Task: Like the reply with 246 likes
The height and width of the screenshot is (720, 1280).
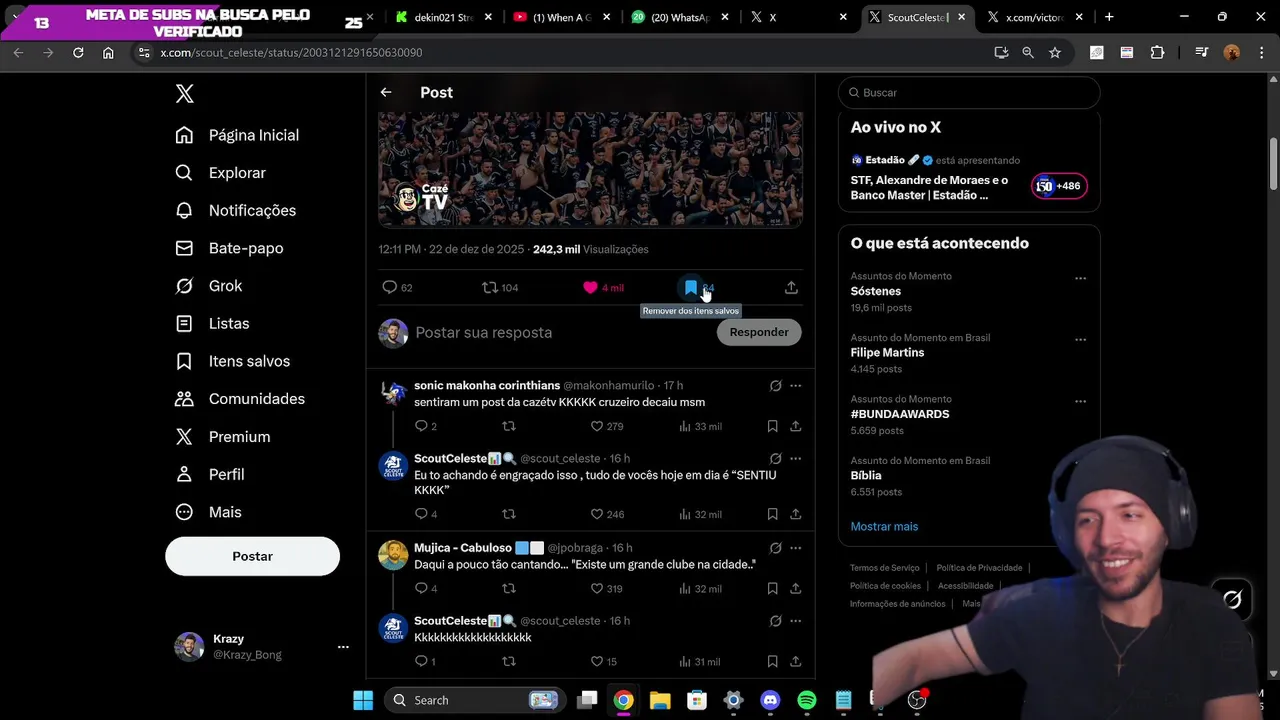Action: [597, 514]
